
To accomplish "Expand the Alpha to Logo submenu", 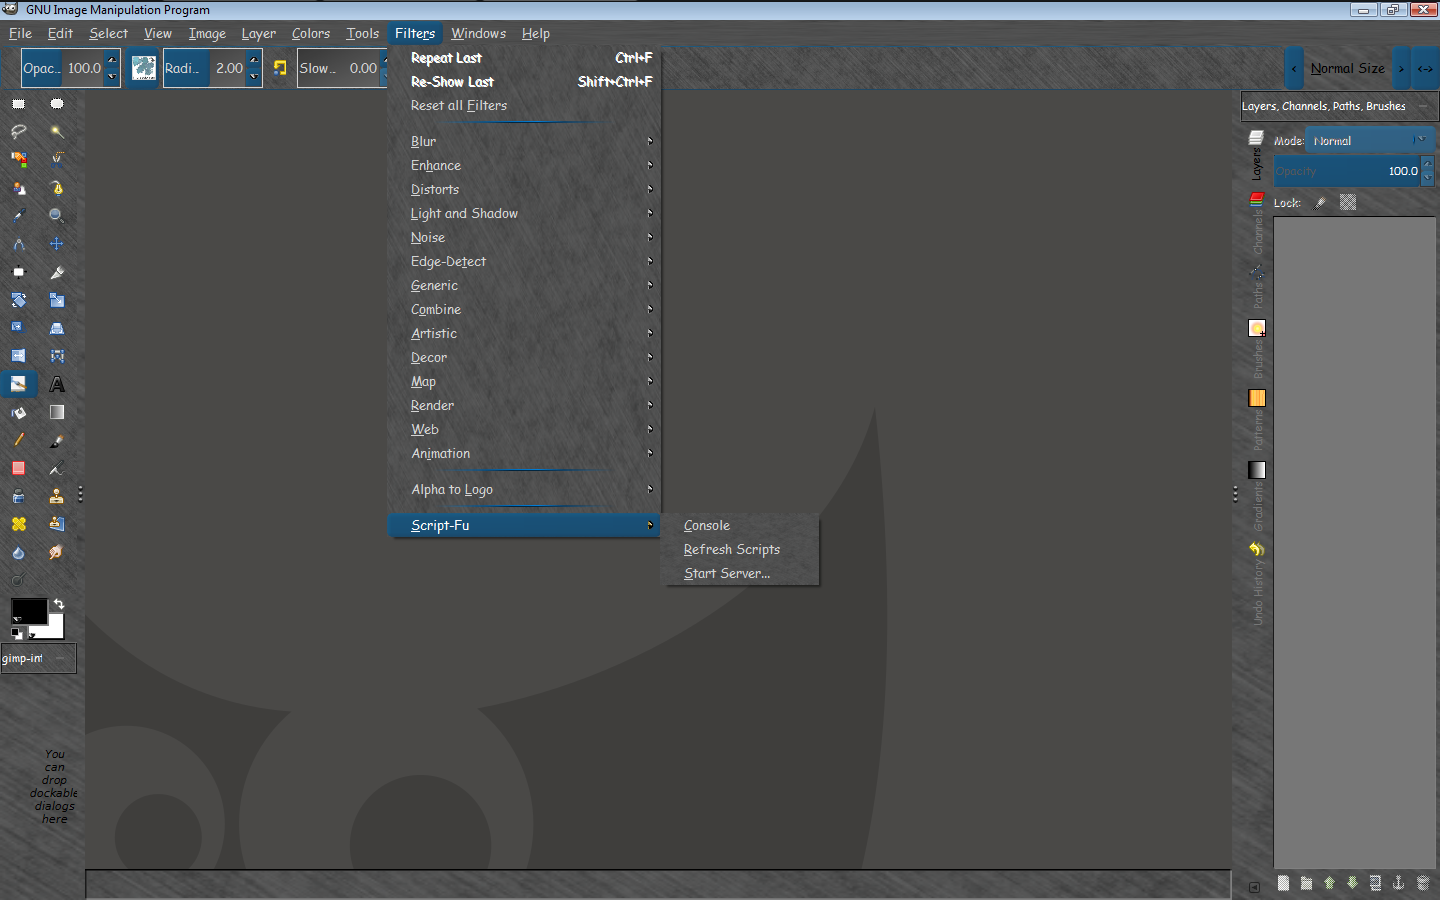I will coord(526,489).
